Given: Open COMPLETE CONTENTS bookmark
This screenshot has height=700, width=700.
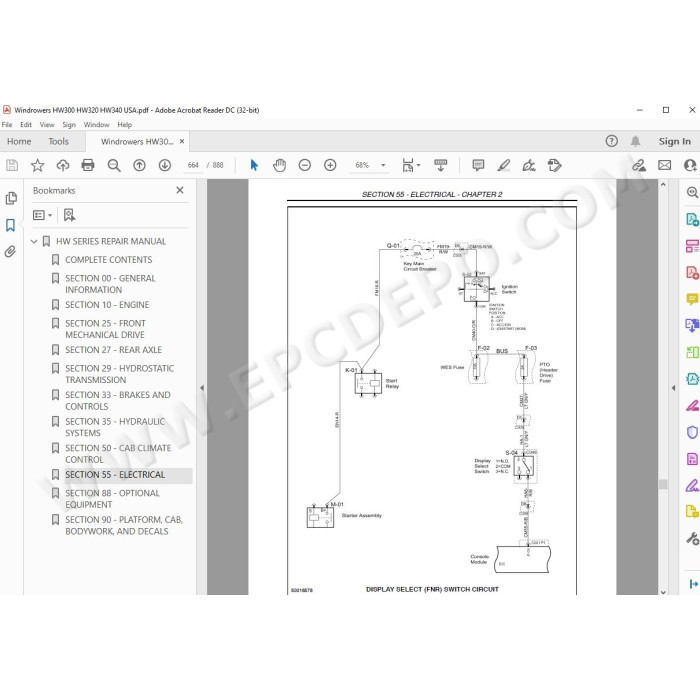Looking at the screenshot, I should 108,260.
